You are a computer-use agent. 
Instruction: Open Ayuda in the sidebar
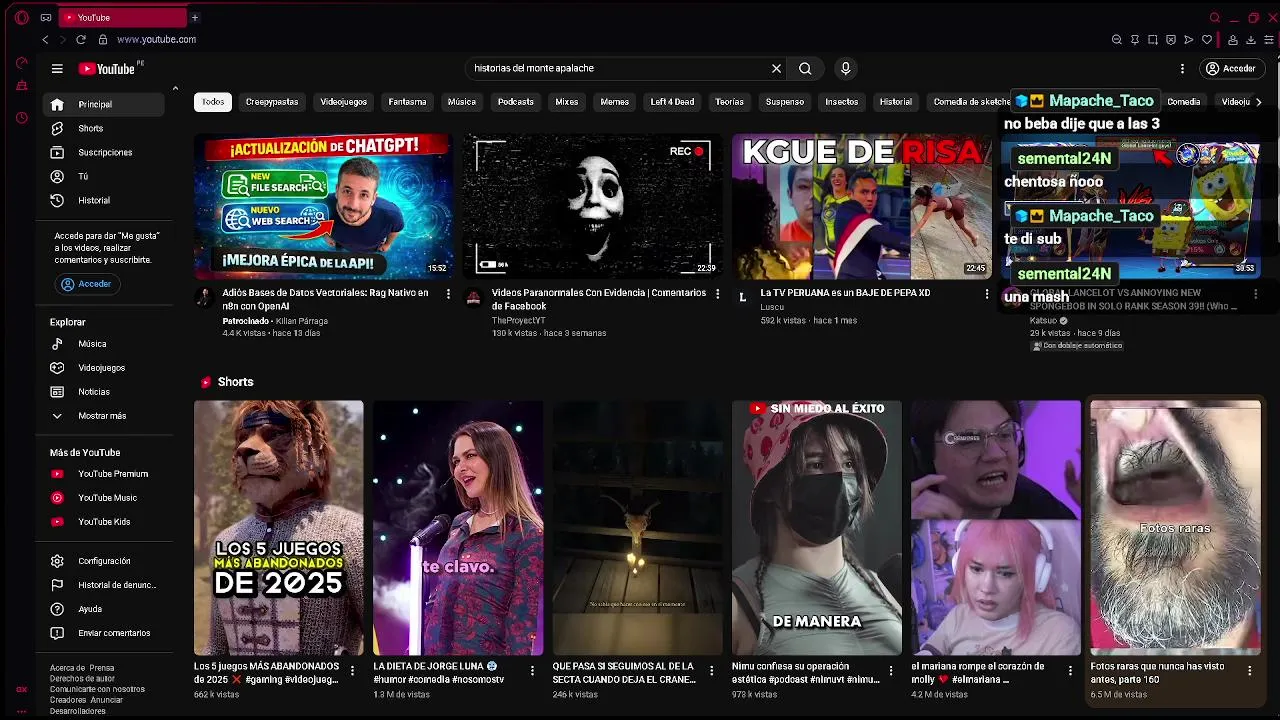[103, 609]
